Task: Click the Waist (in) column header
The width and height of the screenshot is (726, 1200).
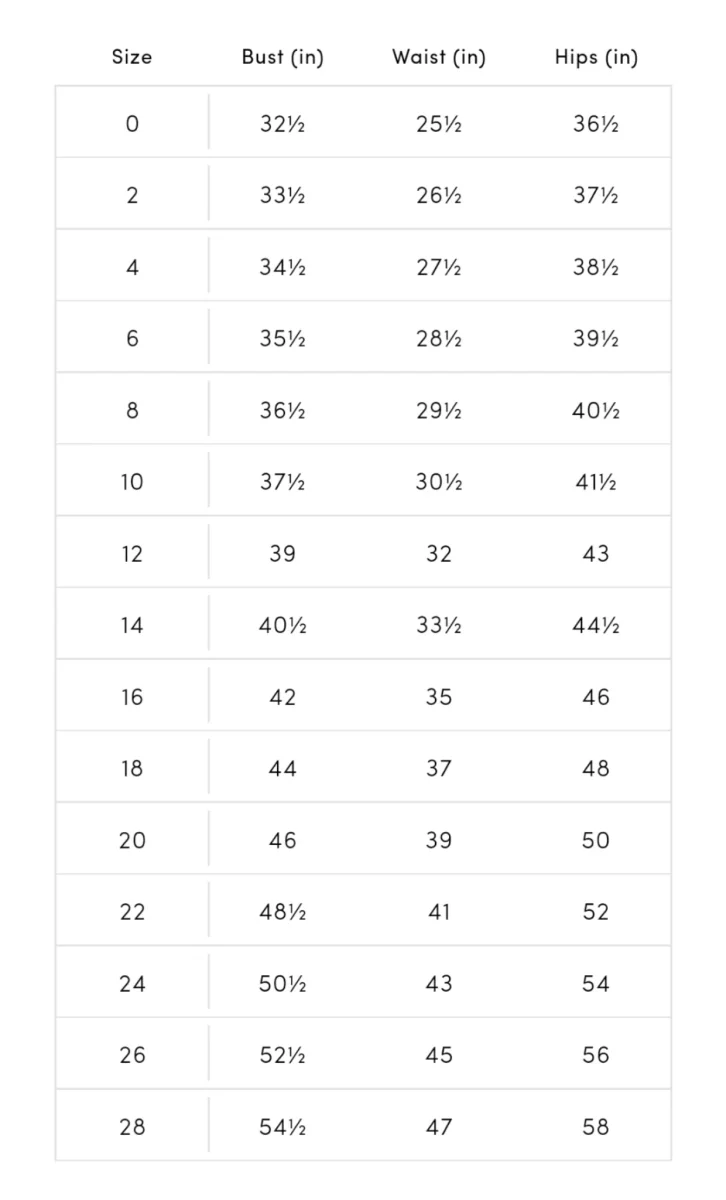Action: [438, 57]
